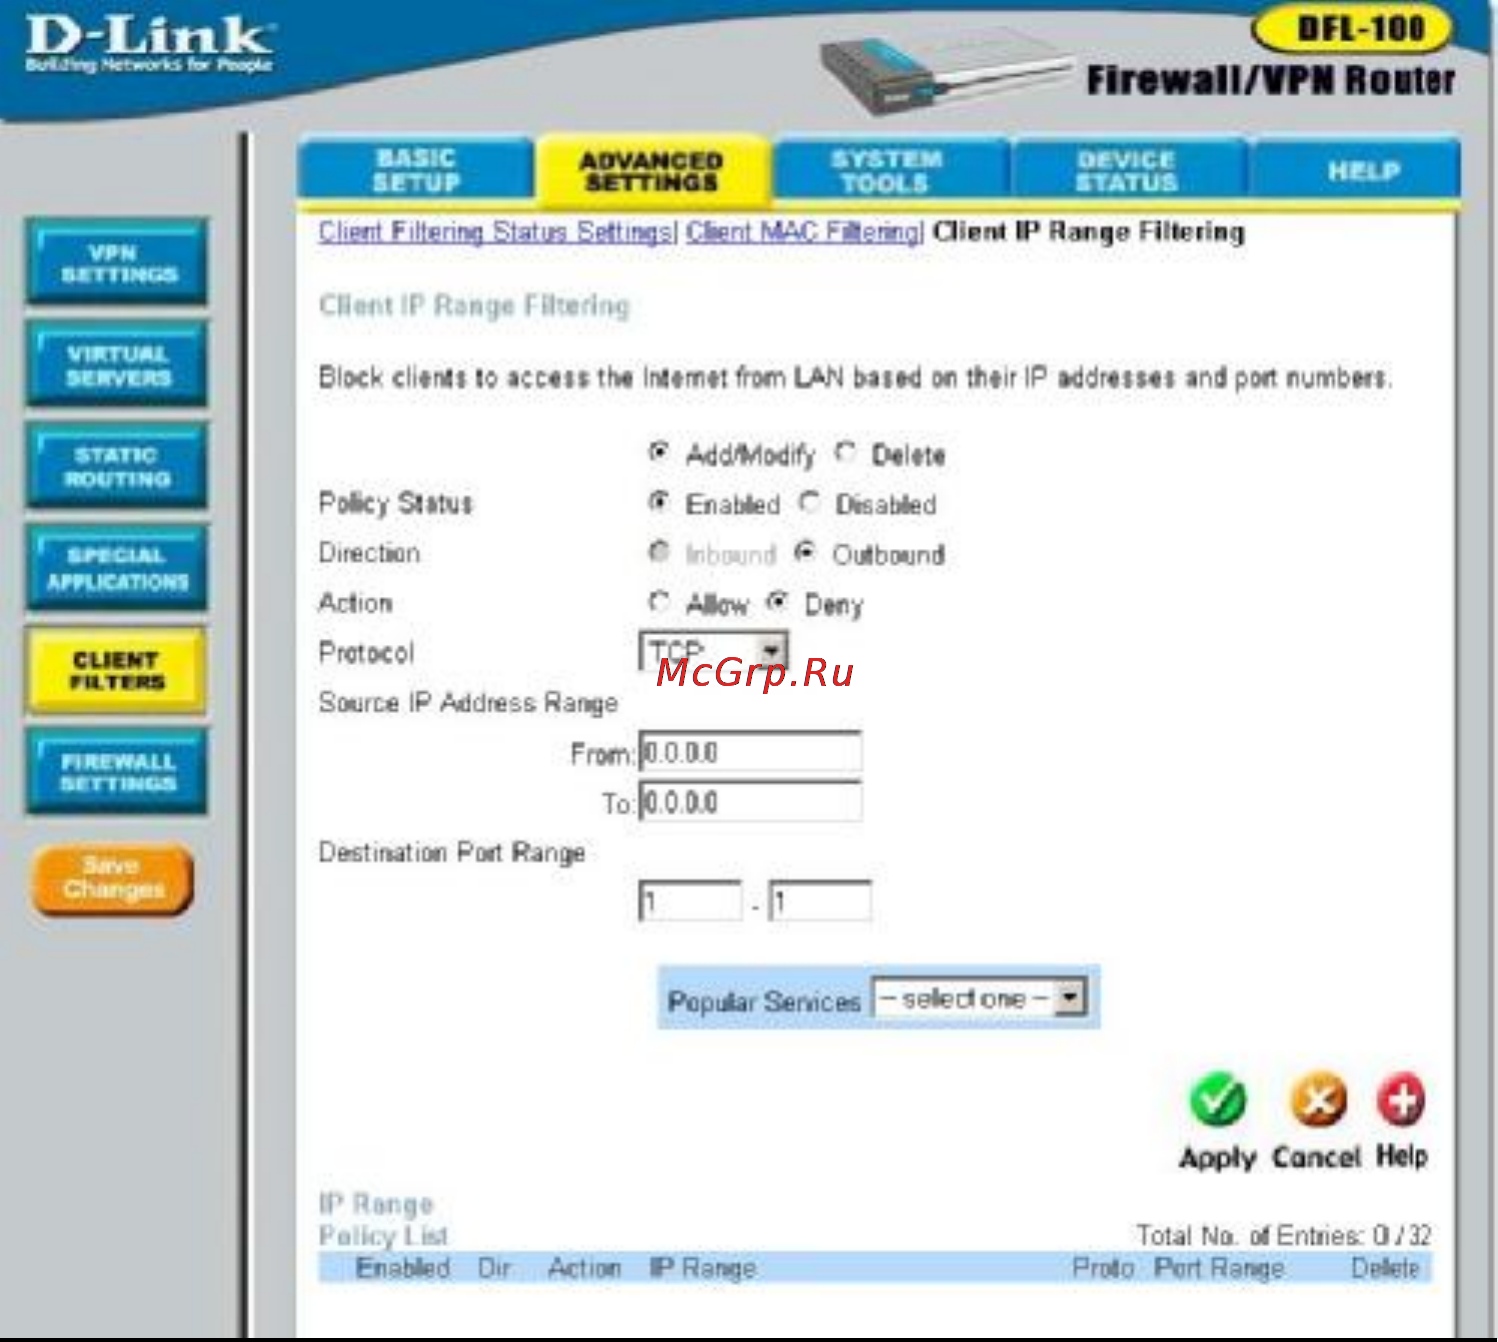Click the IP Range column header
The height and width of the screenshot is (1342, 1498).
(x=703, y=1268)
